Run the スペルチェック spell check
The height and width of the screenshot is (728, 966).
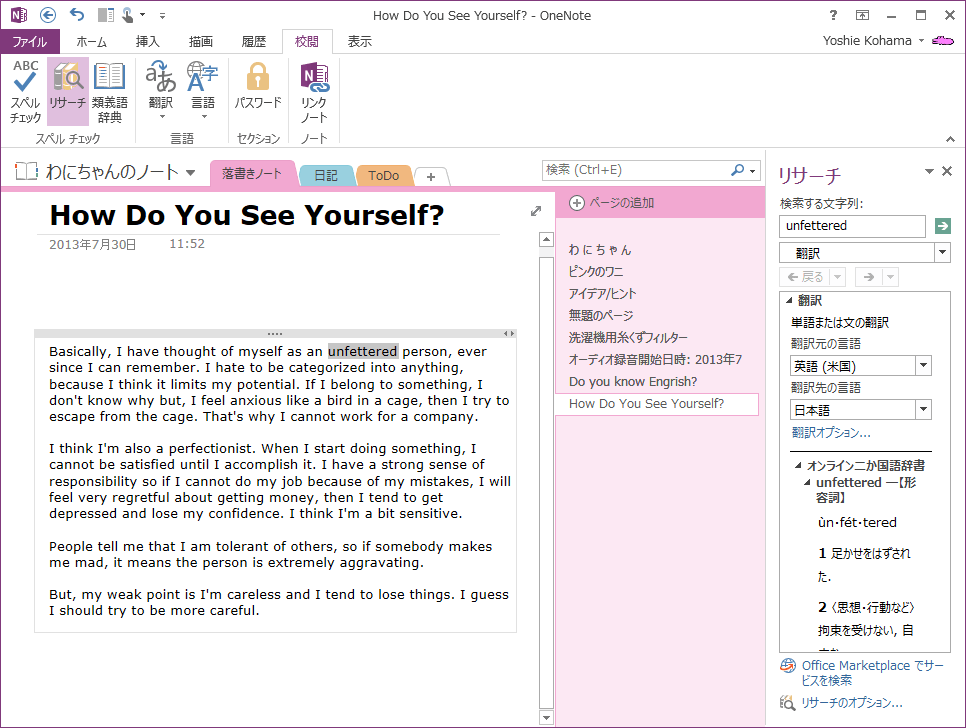tap(25, 91)
